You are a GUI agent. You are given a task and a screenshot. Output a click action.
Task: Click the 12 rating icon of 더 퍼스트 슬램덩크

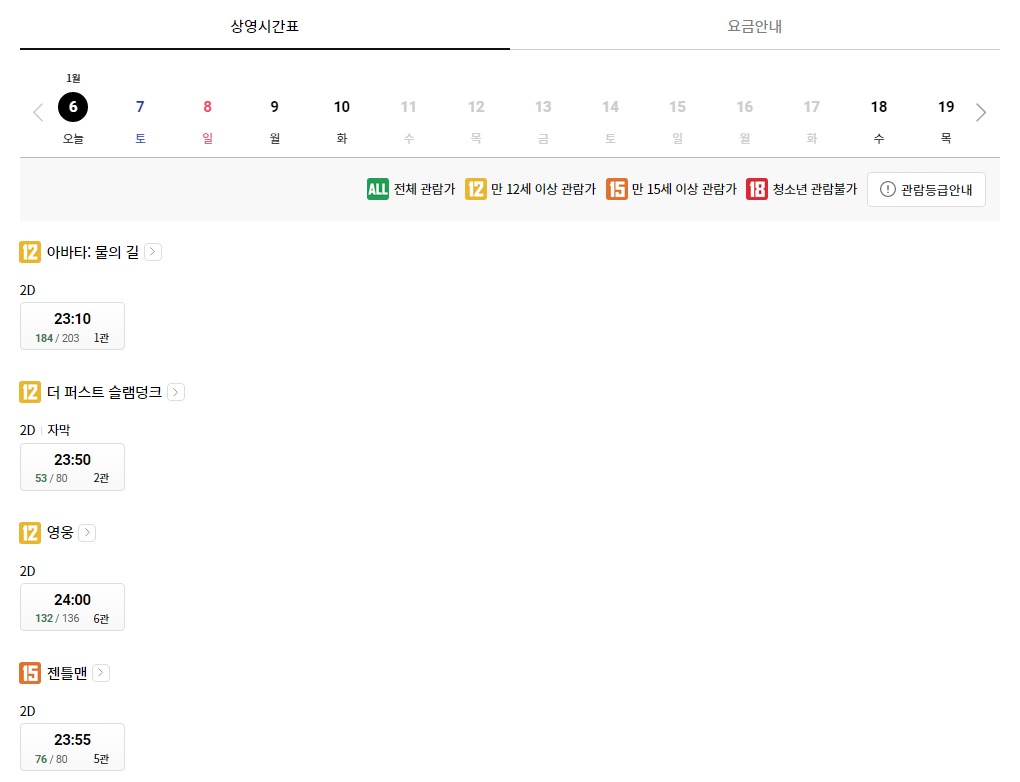click(x=30, y=392)
